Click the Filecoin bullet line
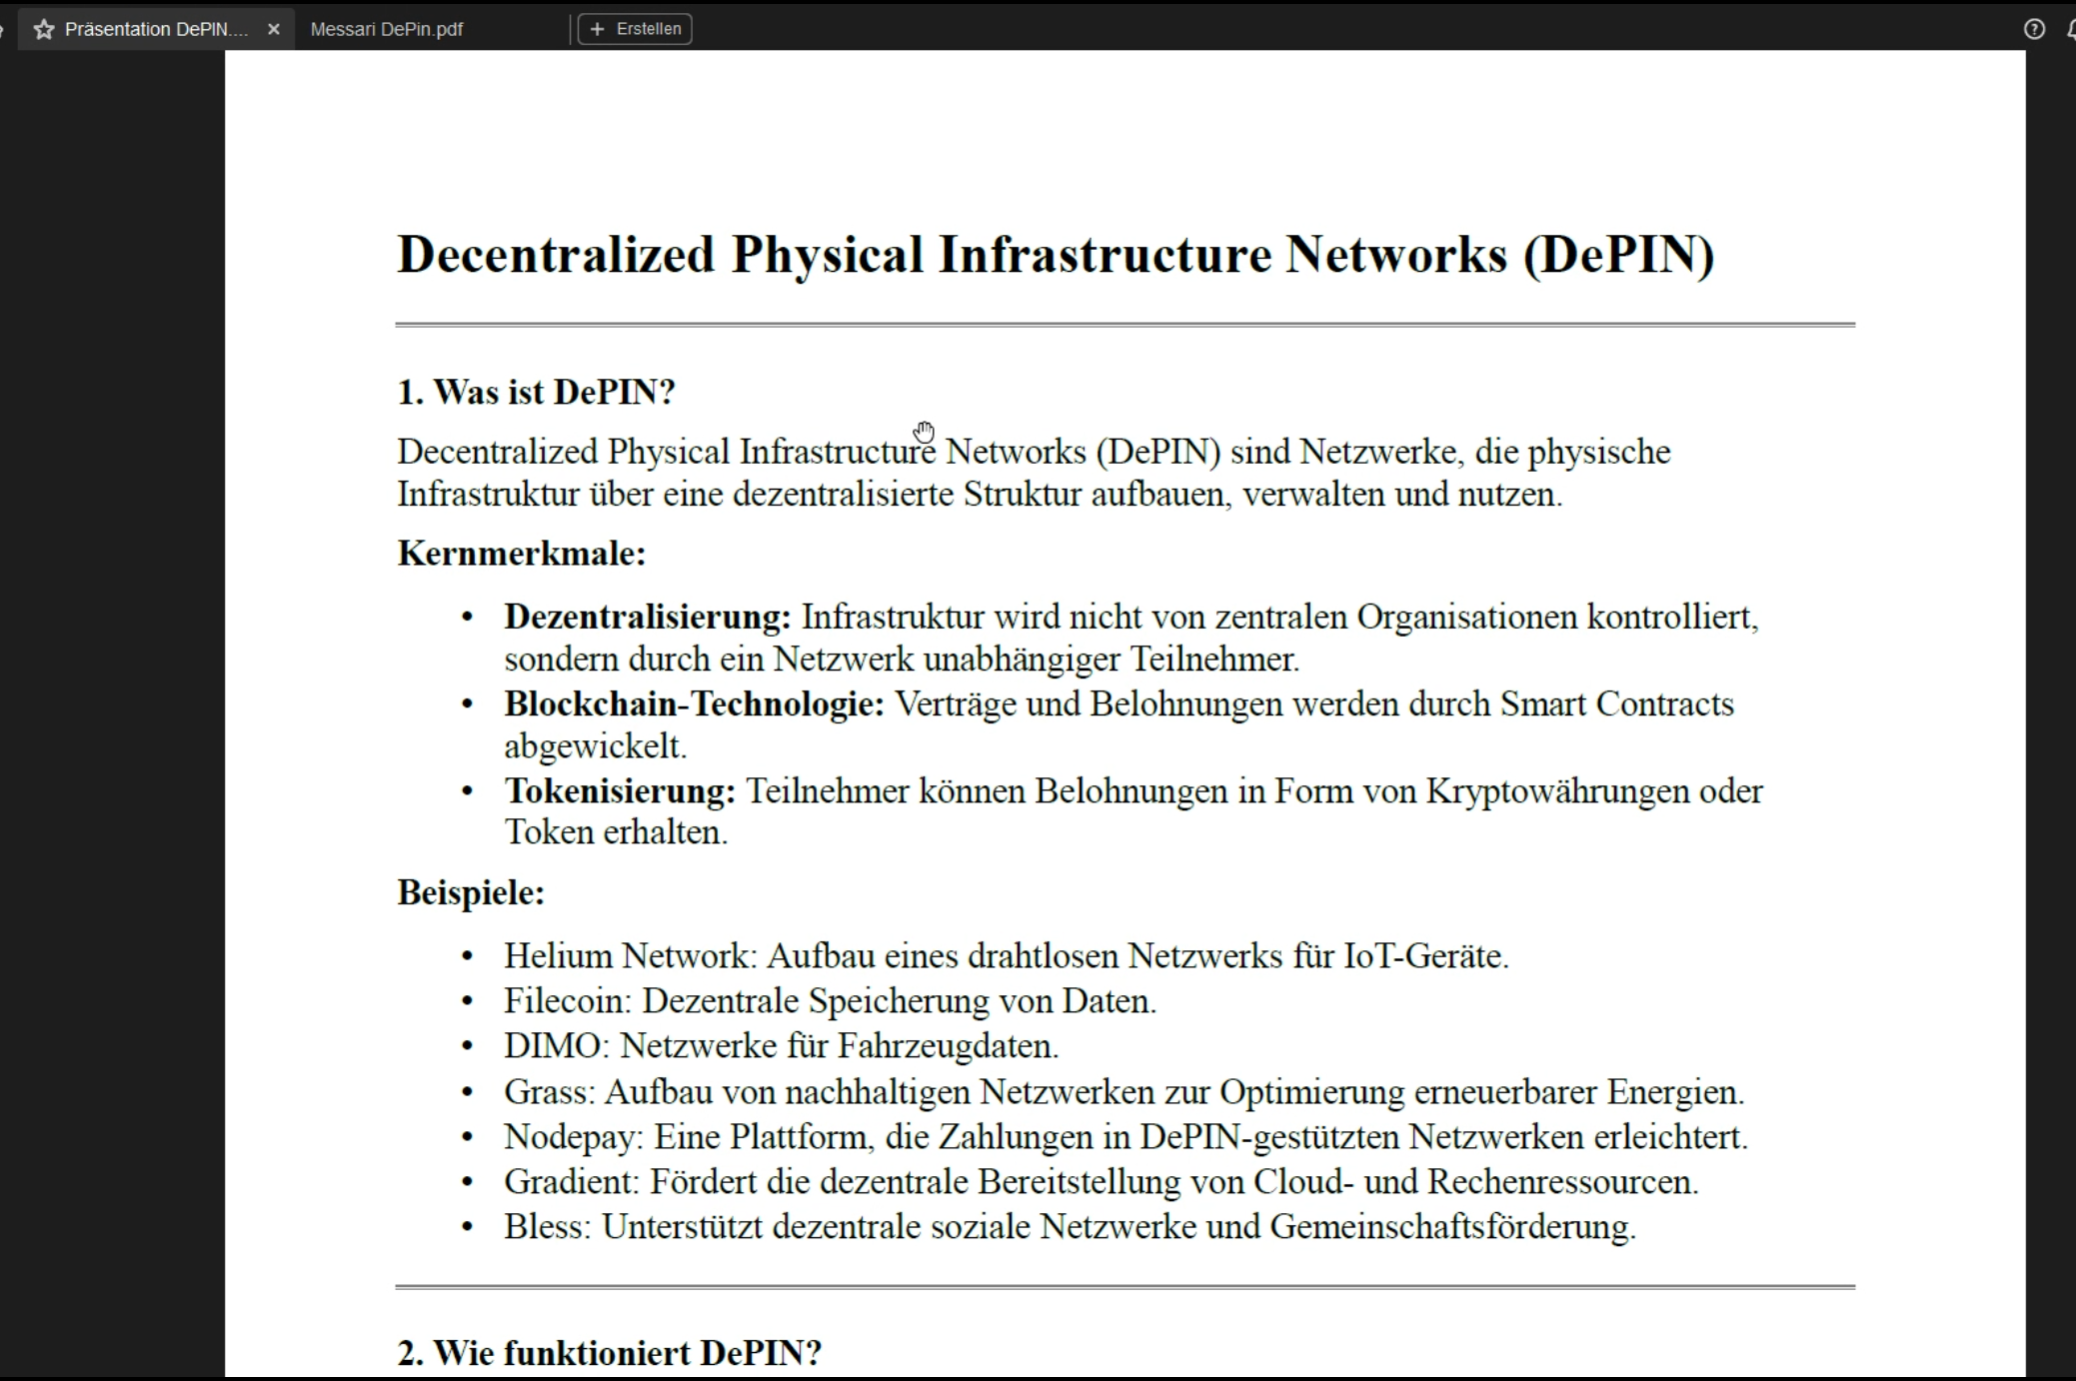 (830, 1001)
